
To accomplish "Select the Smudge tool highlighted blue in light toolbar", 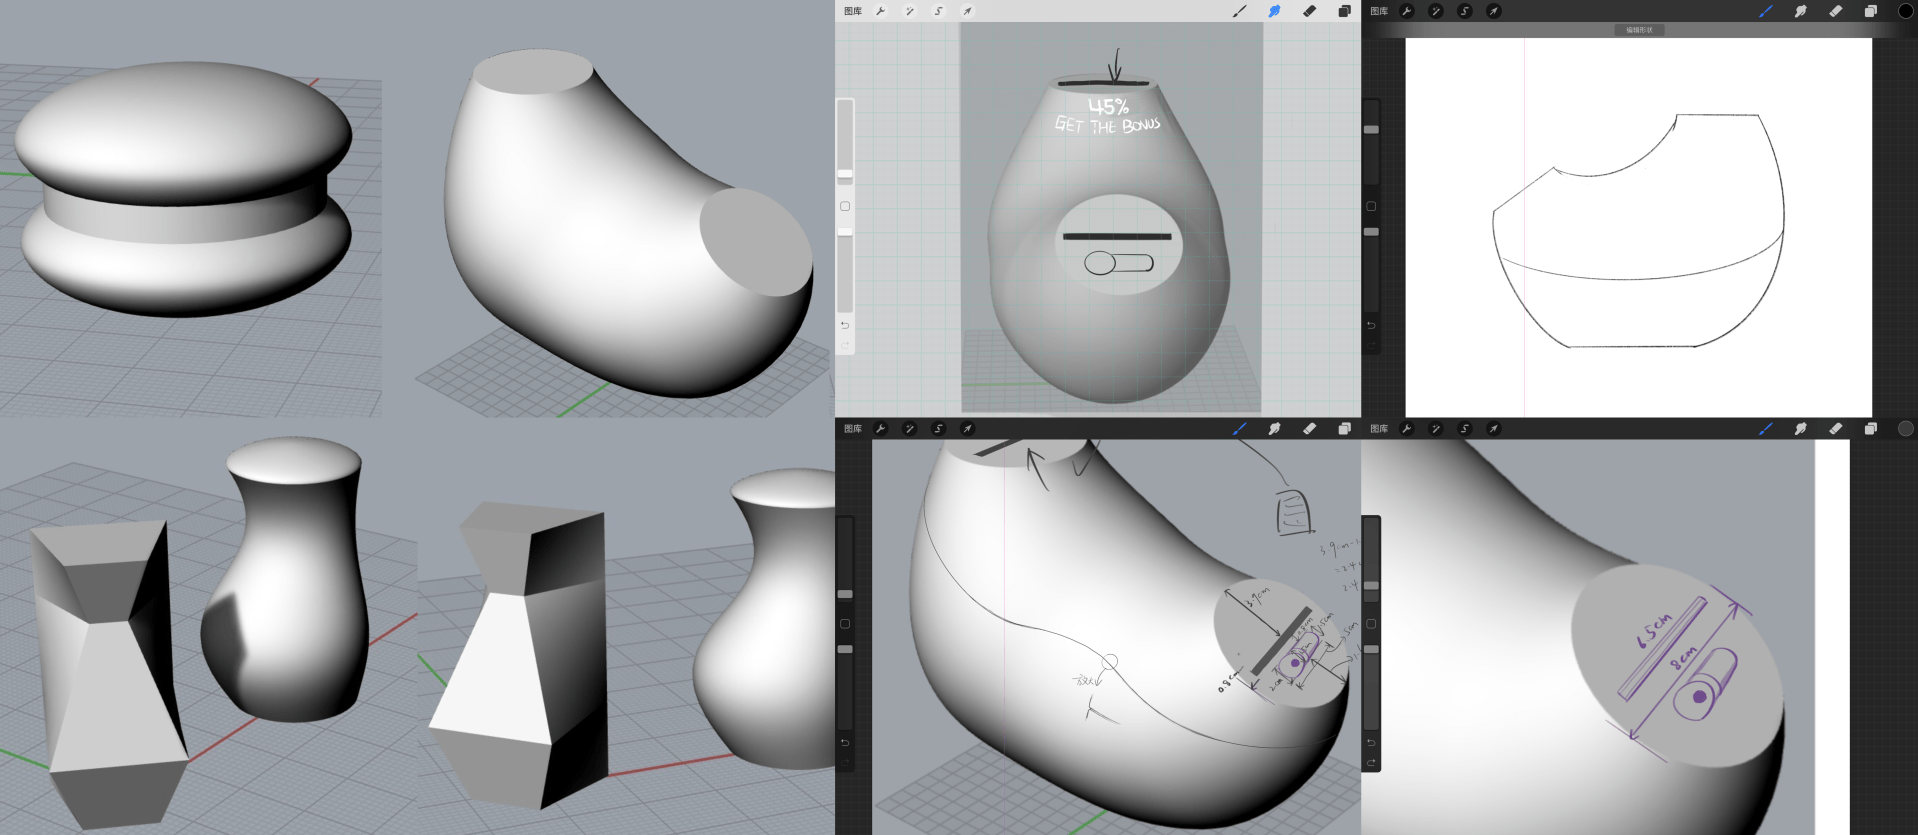I will click(x=1274, y=11).
